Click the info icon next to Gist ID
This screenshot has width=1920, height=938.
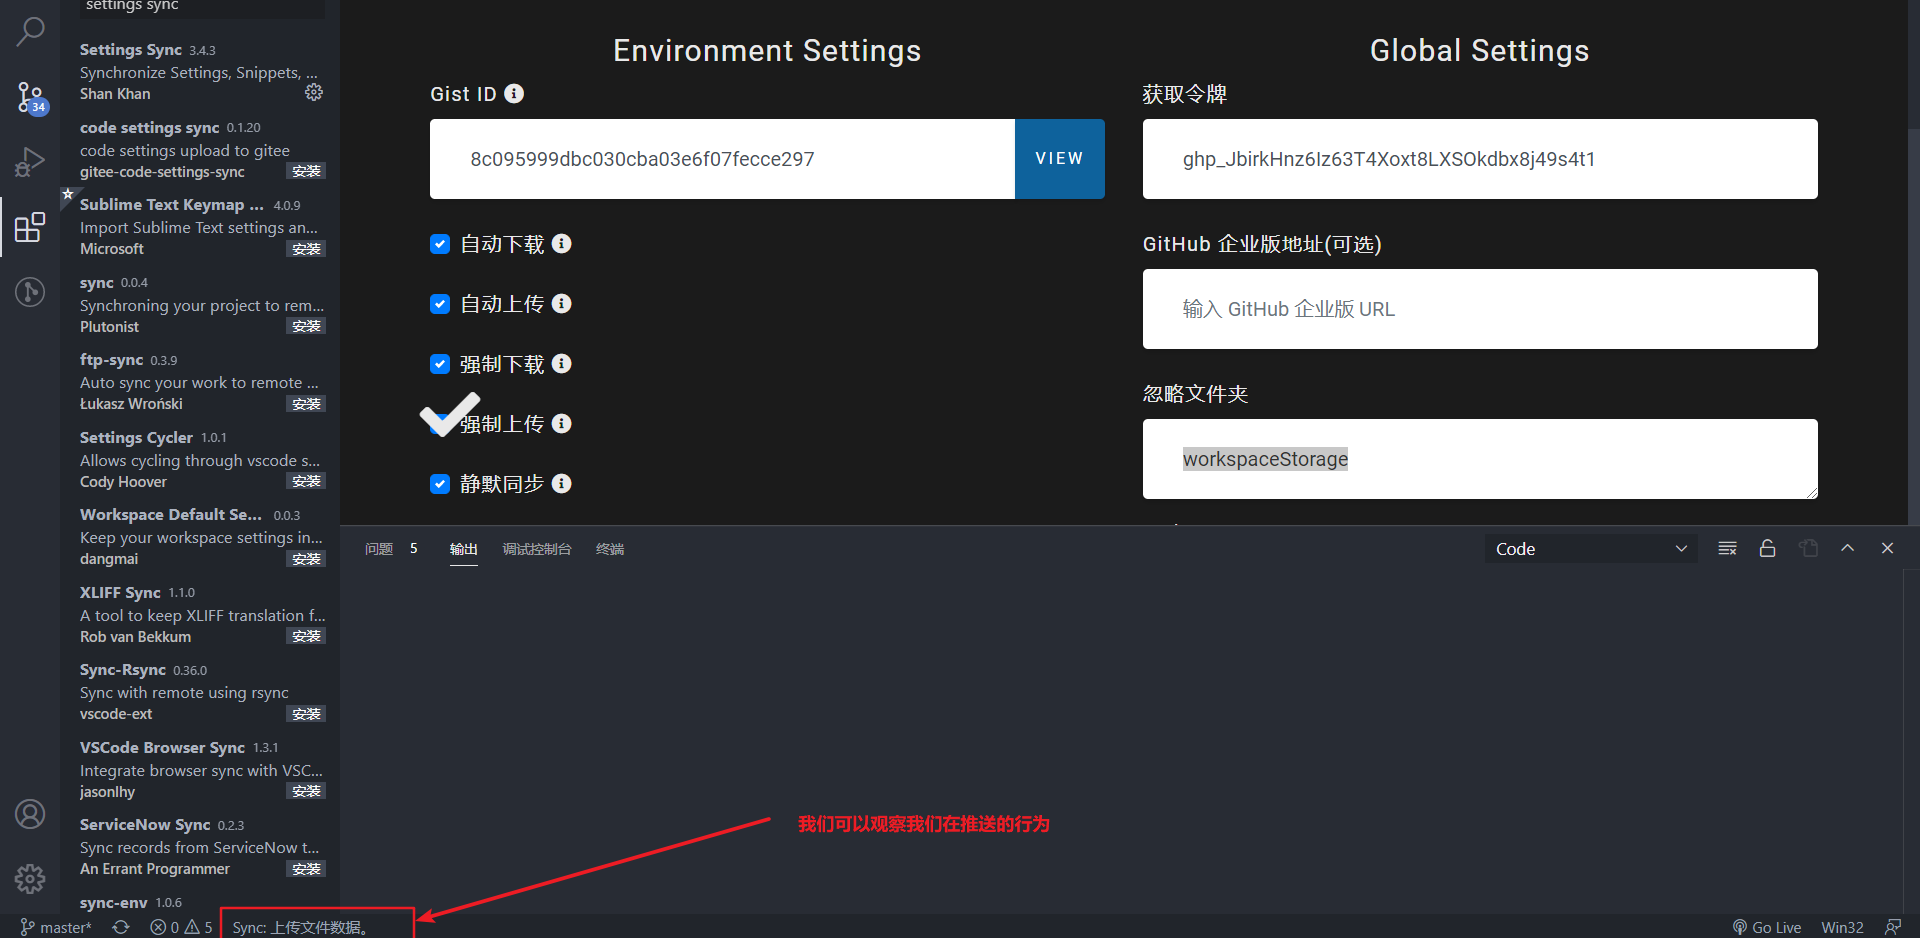point(514,93)
